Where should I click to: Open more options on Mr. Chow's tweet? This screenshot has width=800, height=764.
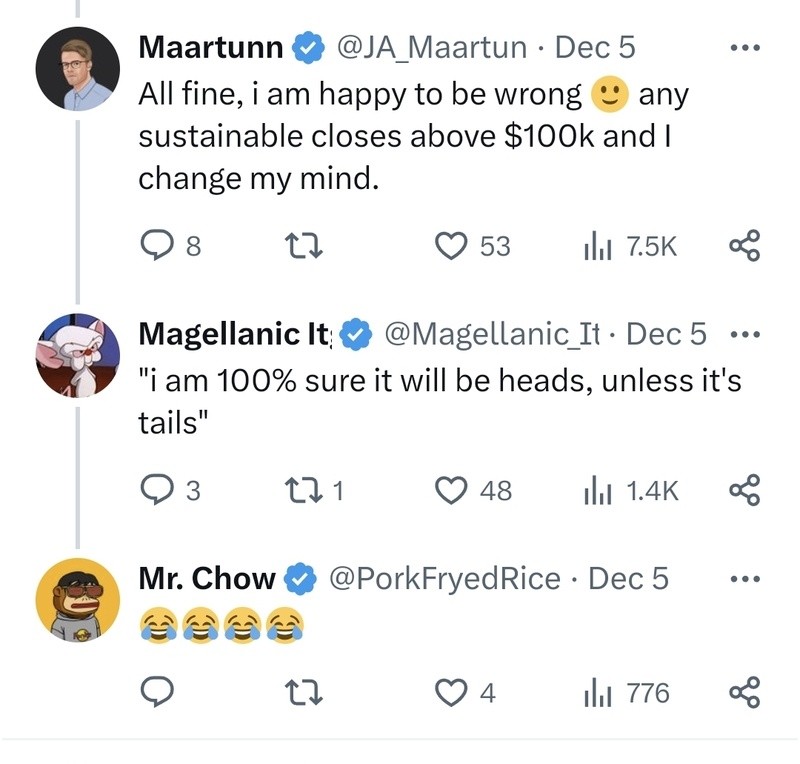(x=744, y=579)
